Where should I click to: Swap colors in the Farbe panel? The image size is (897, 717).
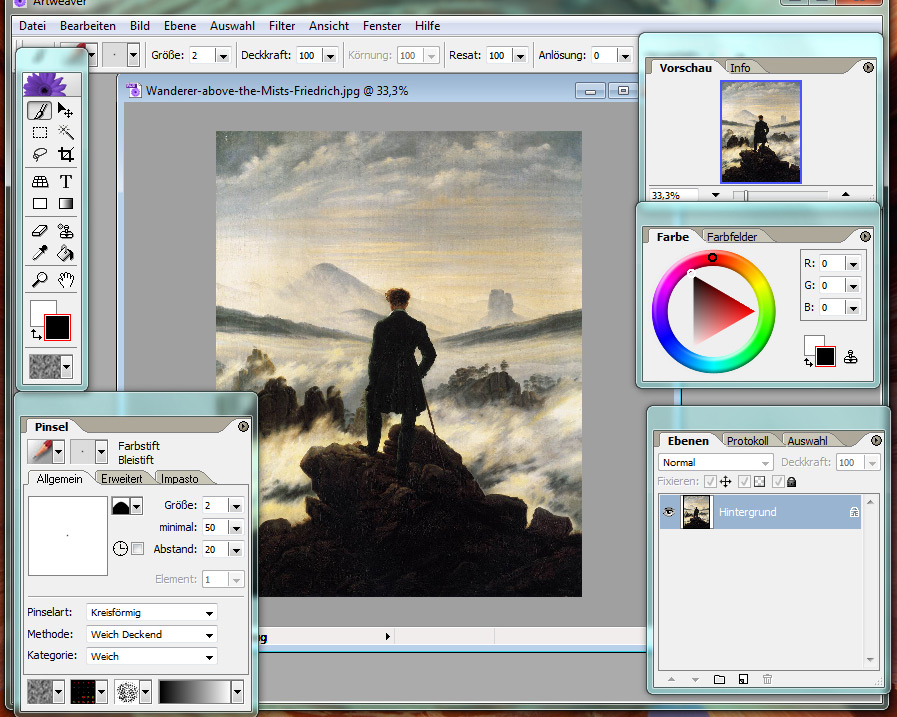coord(808,362)
